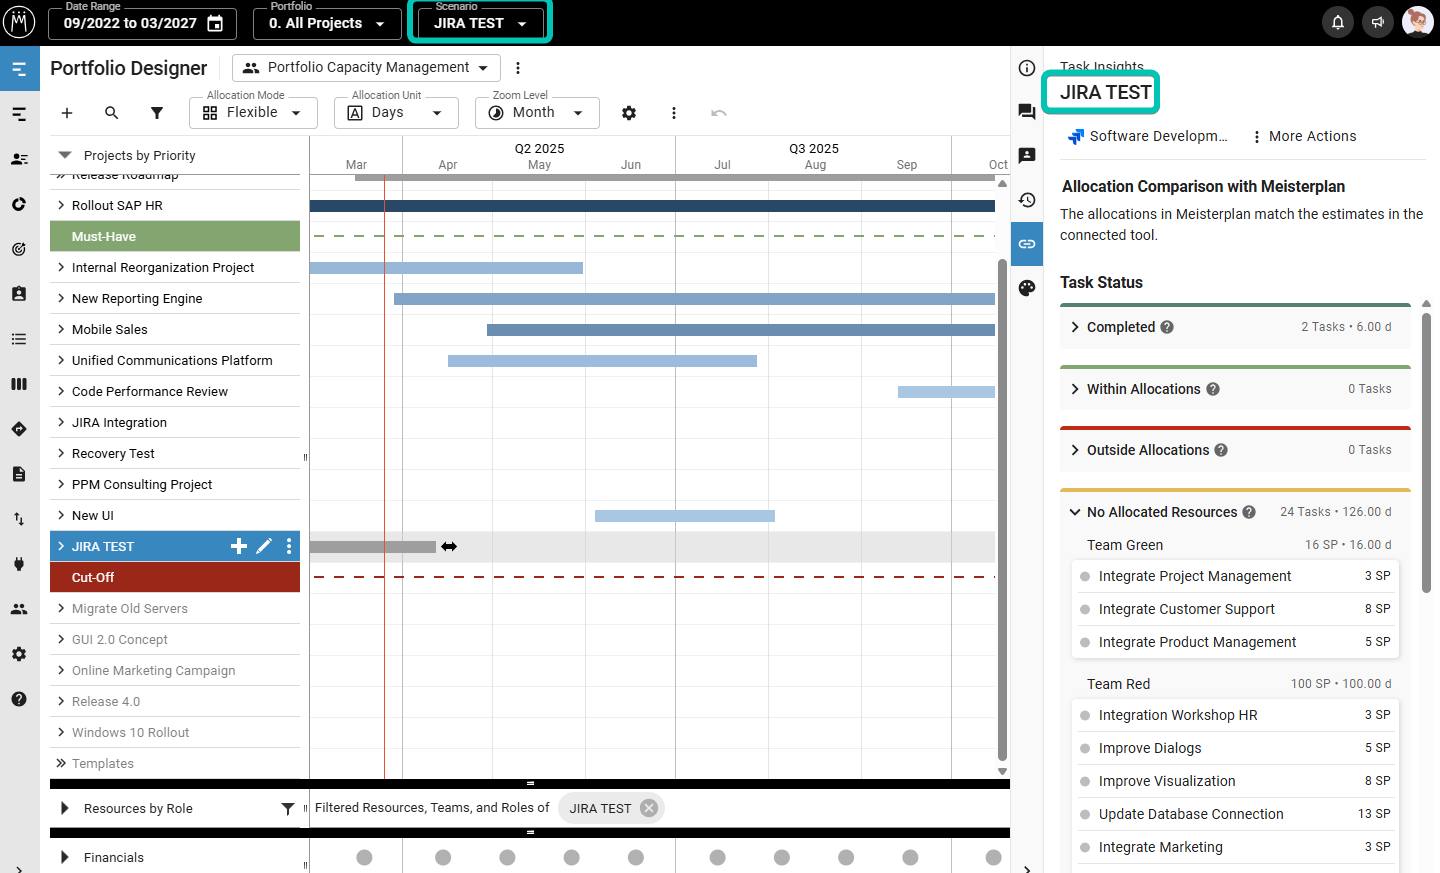The width and height of the screenshot is (1440, 873).
Task: Open the team icon in left sidebar
Action: pos(19,609)
